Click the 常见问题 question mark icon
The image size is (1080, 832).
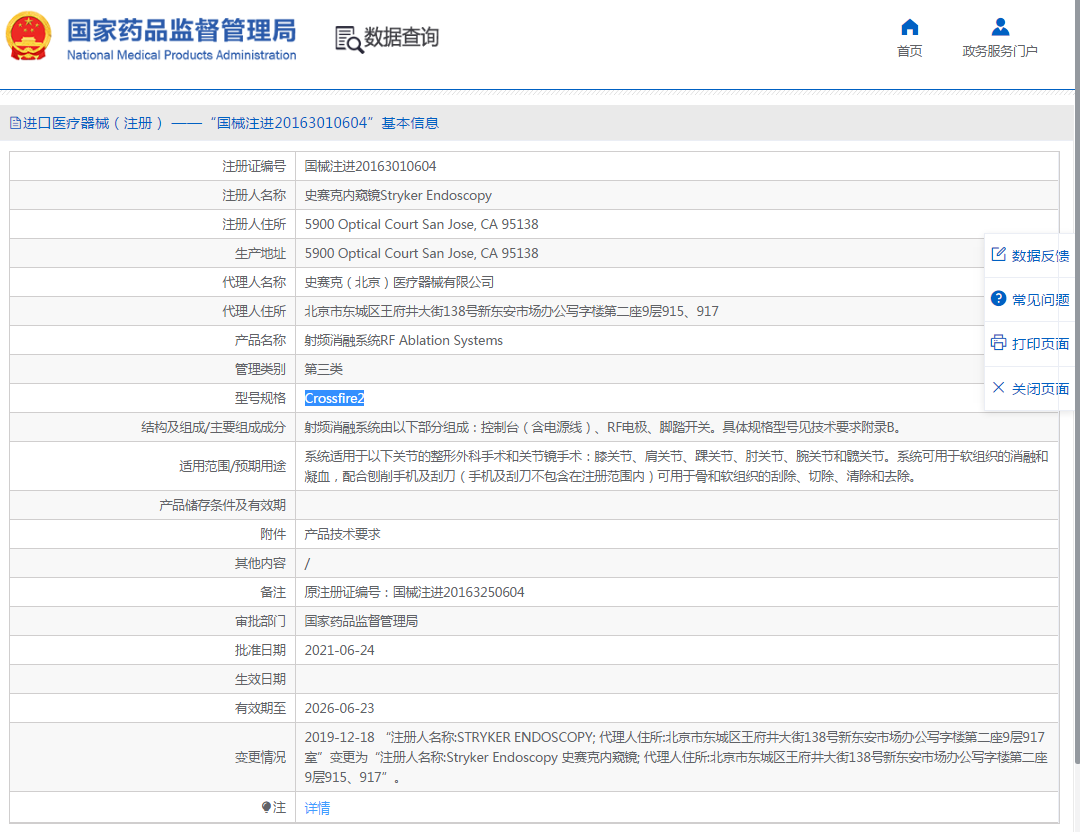click(x=998, y=298)
